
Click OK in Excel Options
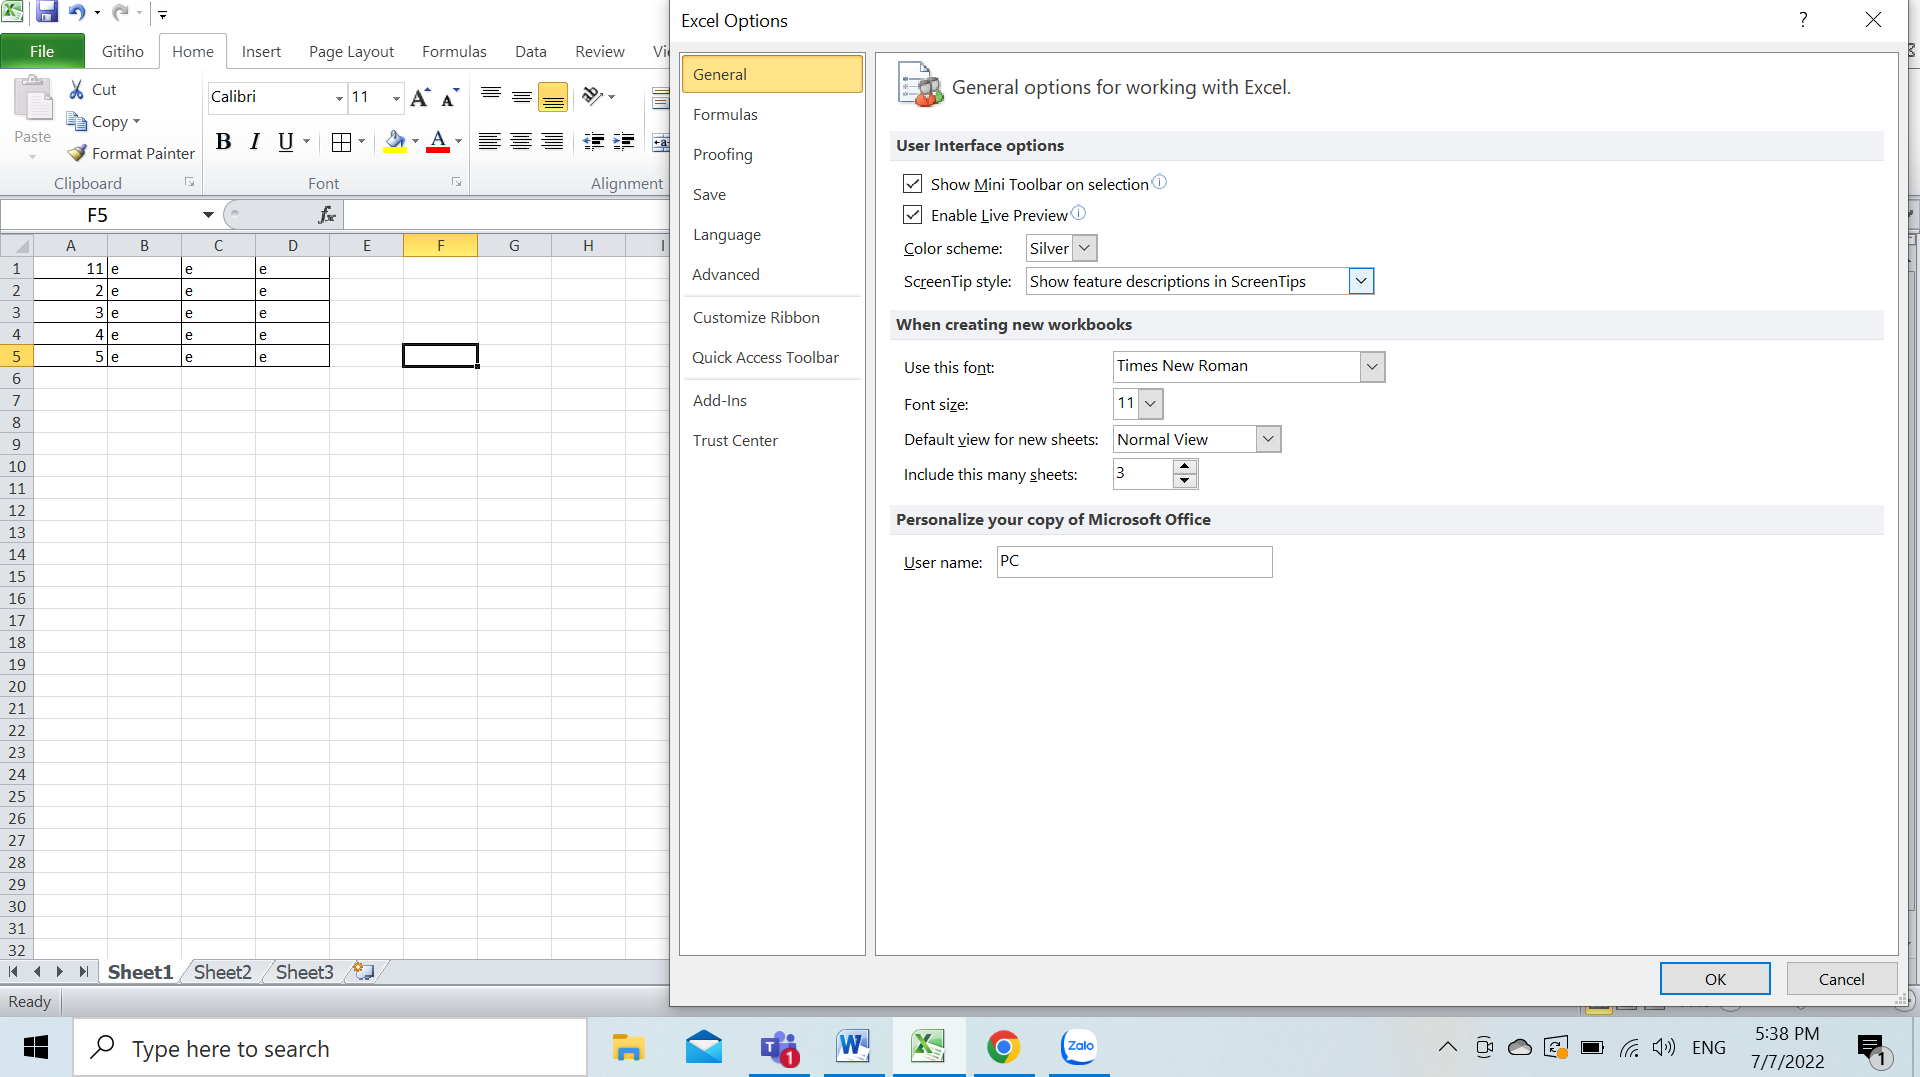tap(1715, 979)
